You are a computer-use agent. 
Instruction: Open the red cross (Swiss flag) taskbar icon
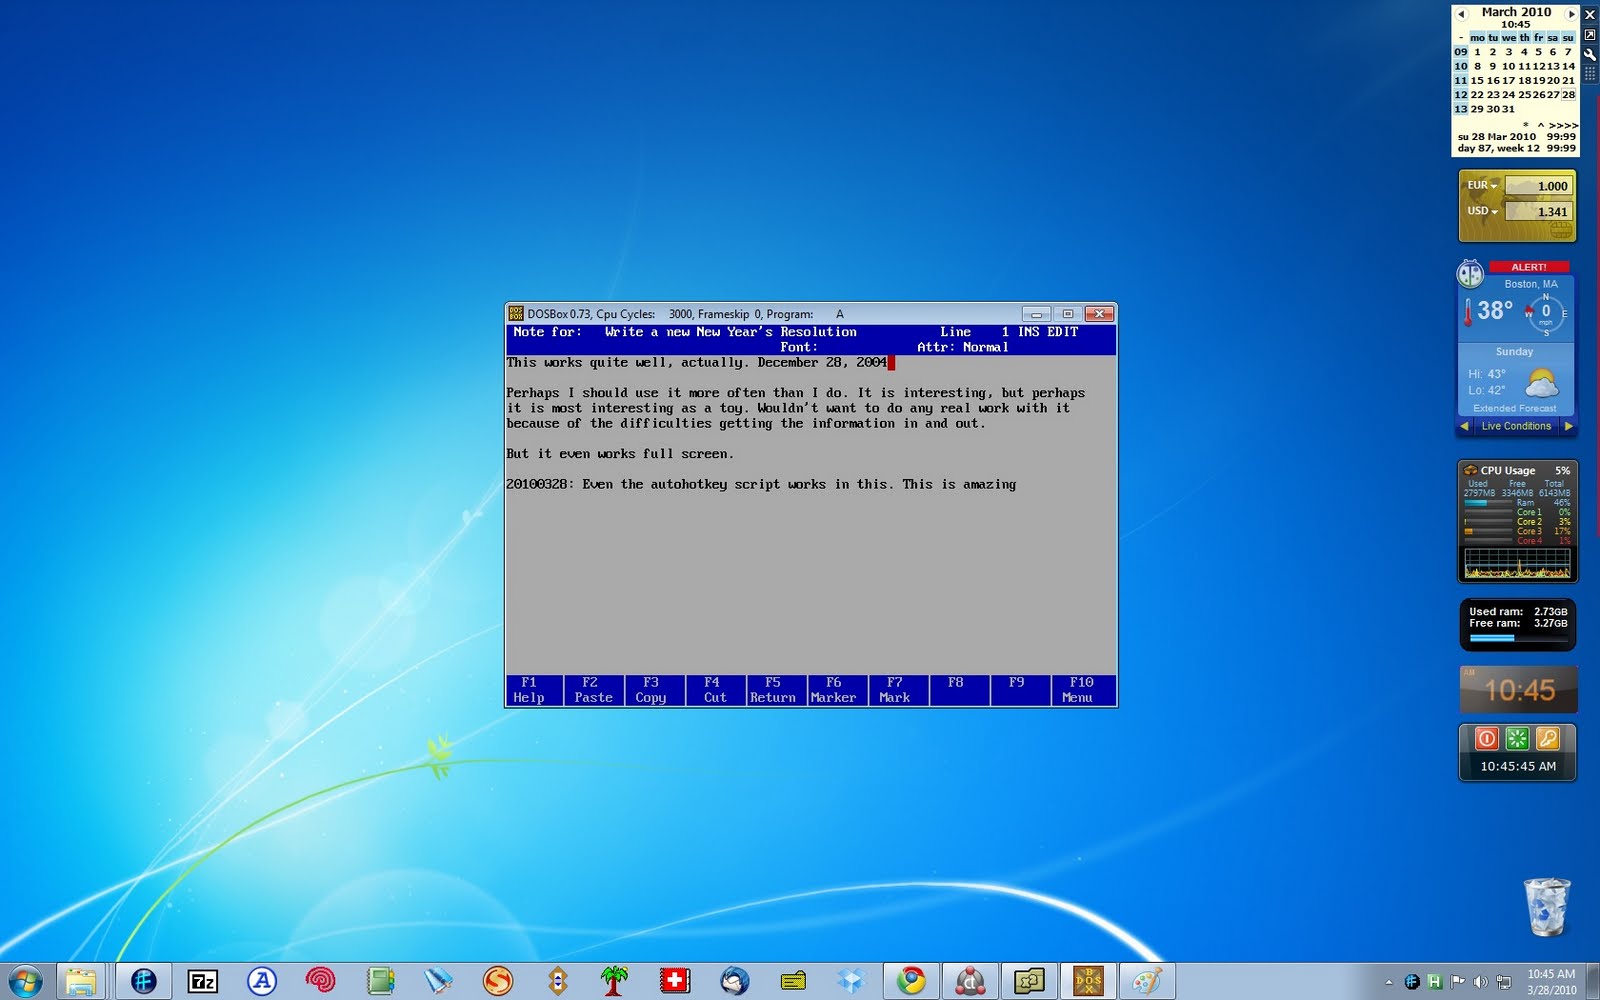coord(675,981)
